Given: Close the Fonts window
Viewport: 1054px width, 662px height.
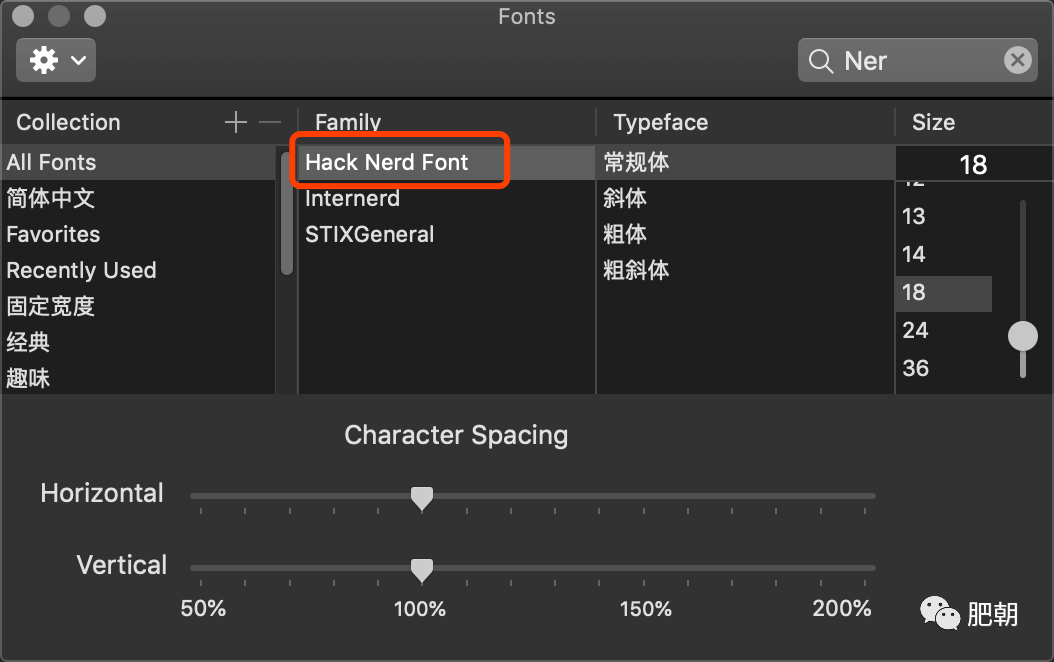Looking at the screenshot, I should [23, 15].
